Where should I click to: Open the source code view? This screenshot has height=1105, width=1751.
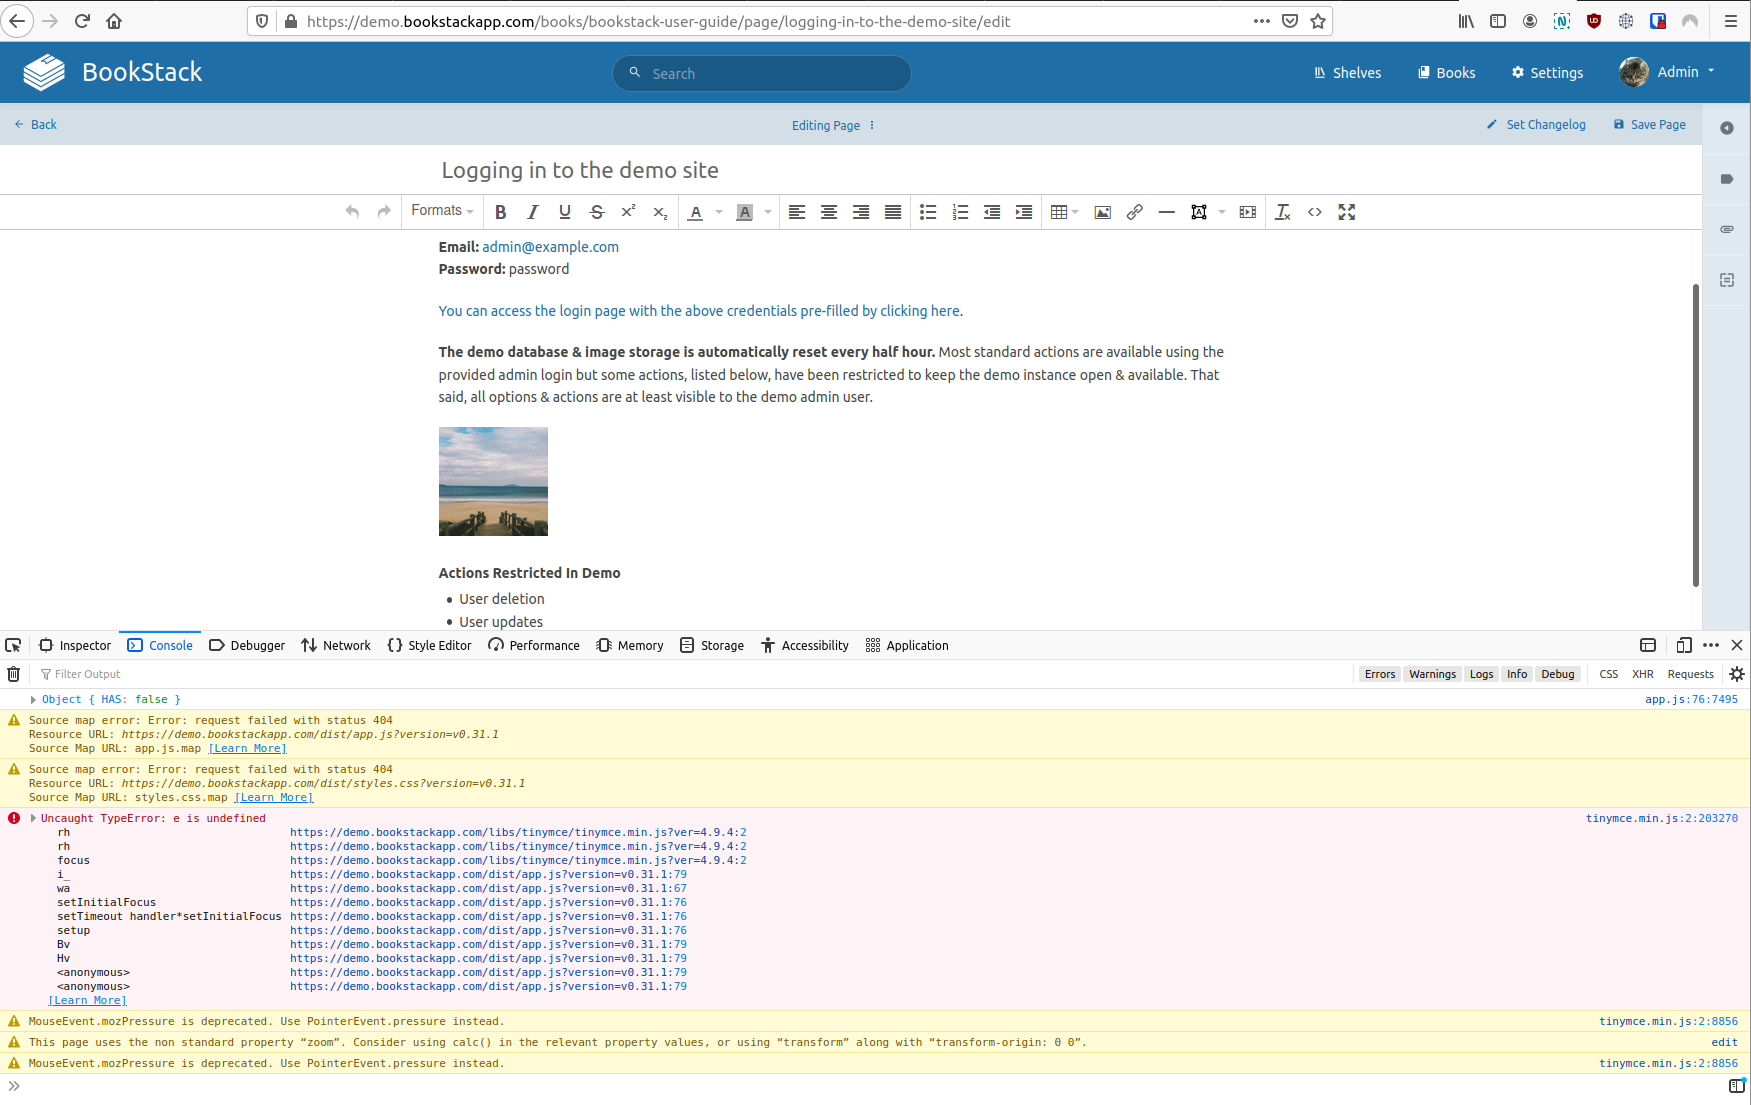pos(1314,212)
